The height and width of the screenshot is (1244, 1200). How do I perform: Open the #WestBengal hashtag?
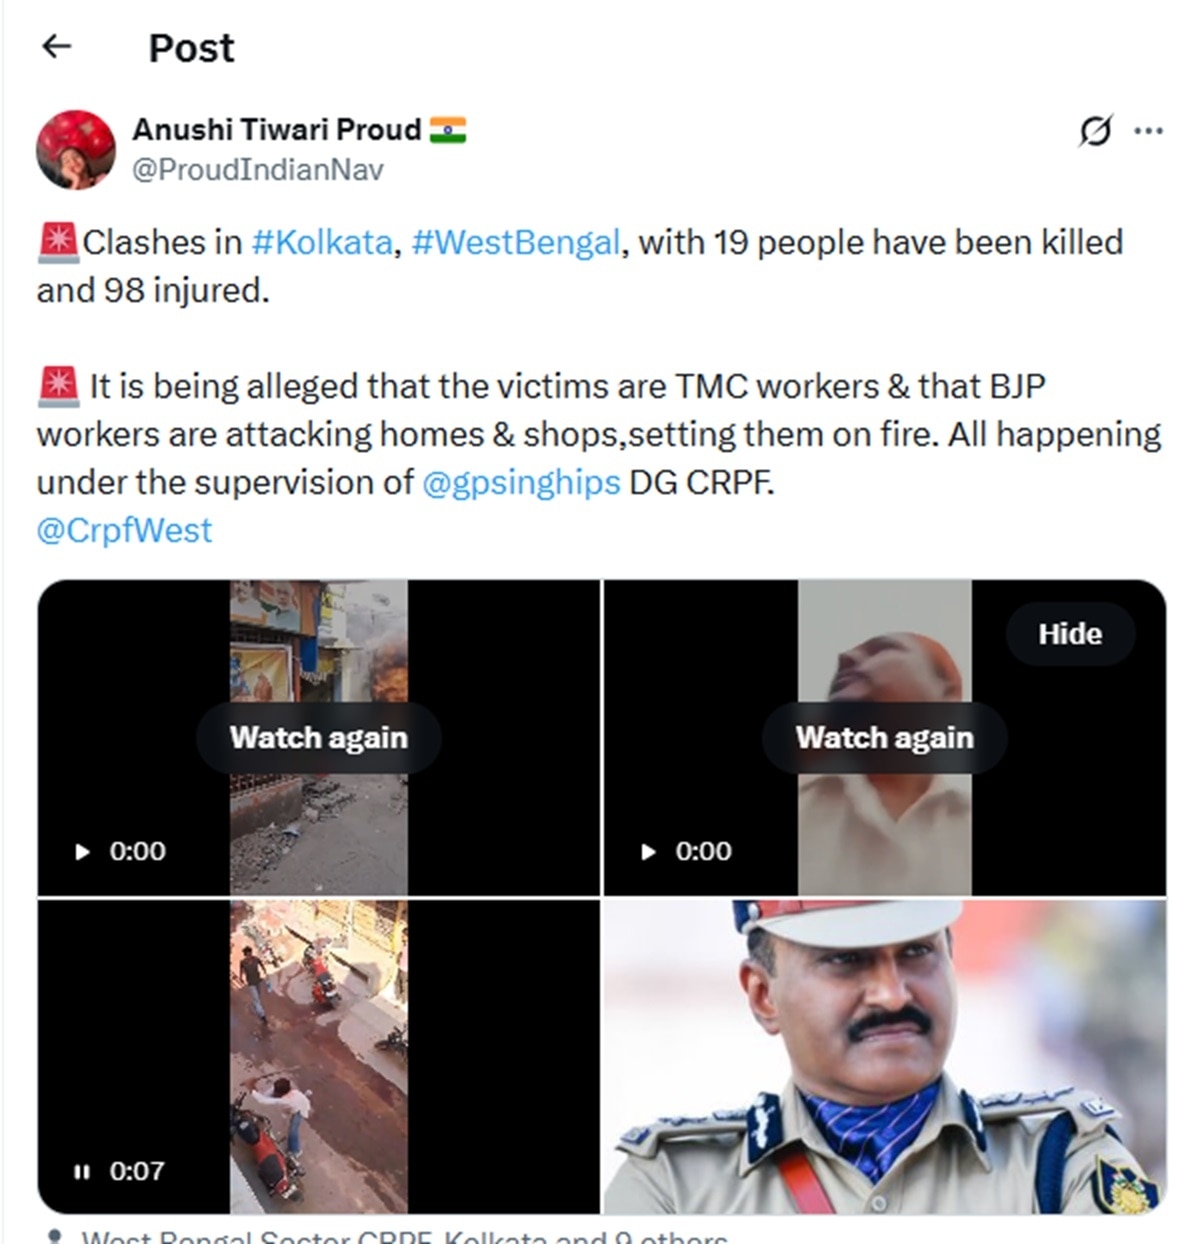pyautogui.click(x=516, y=242)
